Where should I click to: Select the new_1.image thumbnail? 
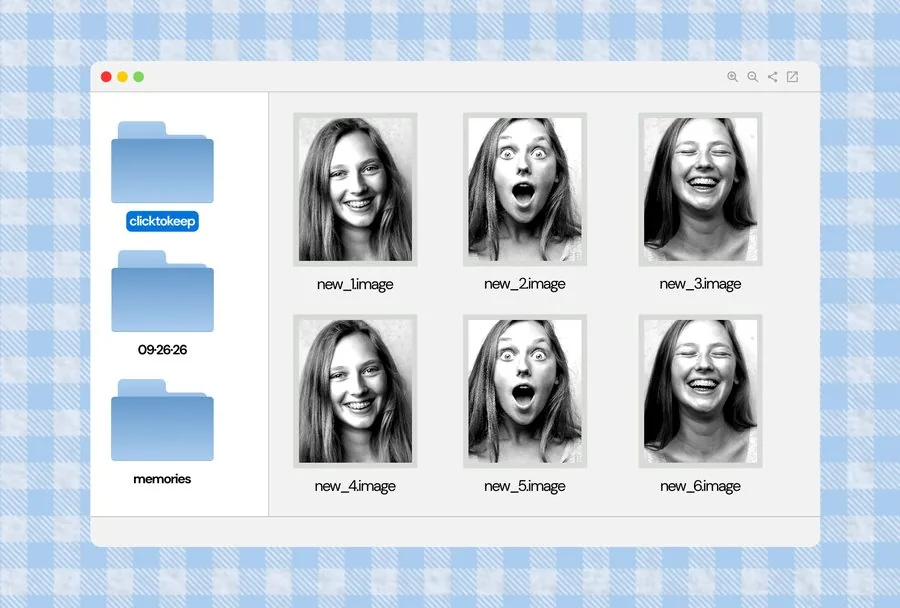(x=355, y=189)
